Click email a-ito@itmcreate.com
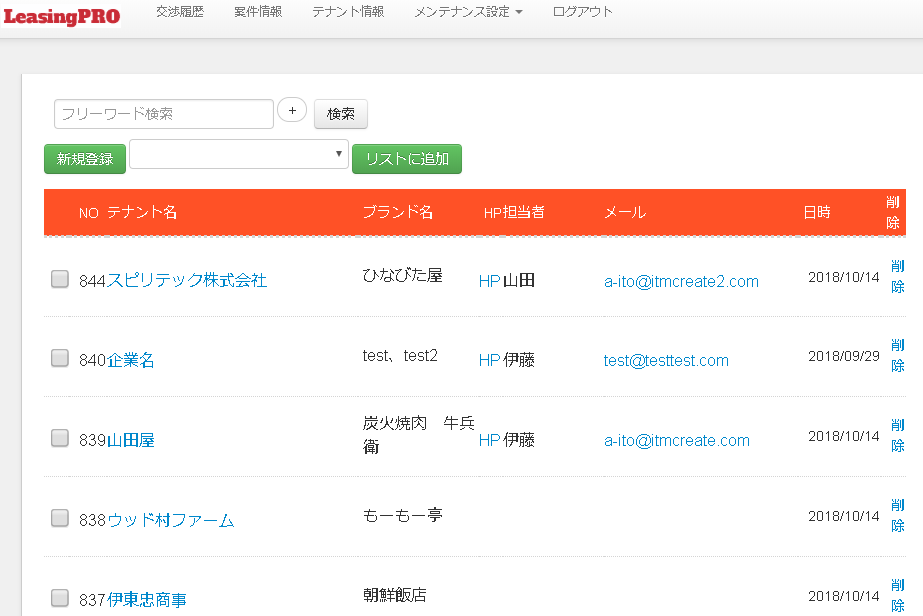This screenshot has height=616, width=923. point(676,441)
